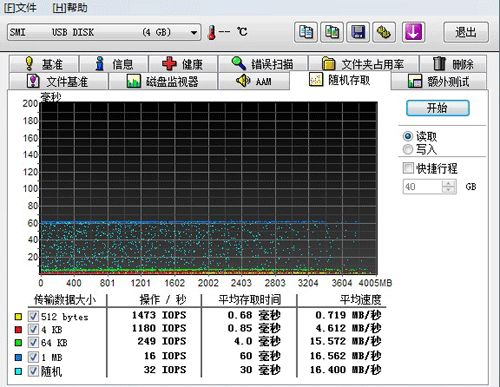The width and height of the screenshot is (500, 387).
Task: Click the 传输数据大小 column header
Action: point(65,300)
